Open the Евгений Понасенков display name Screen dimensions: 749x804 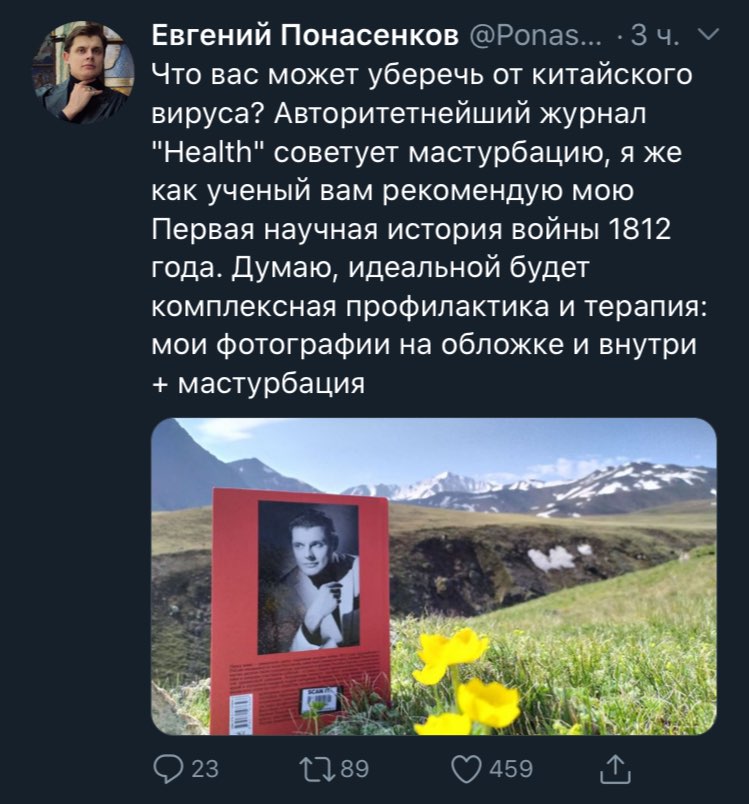coord(305,35)
